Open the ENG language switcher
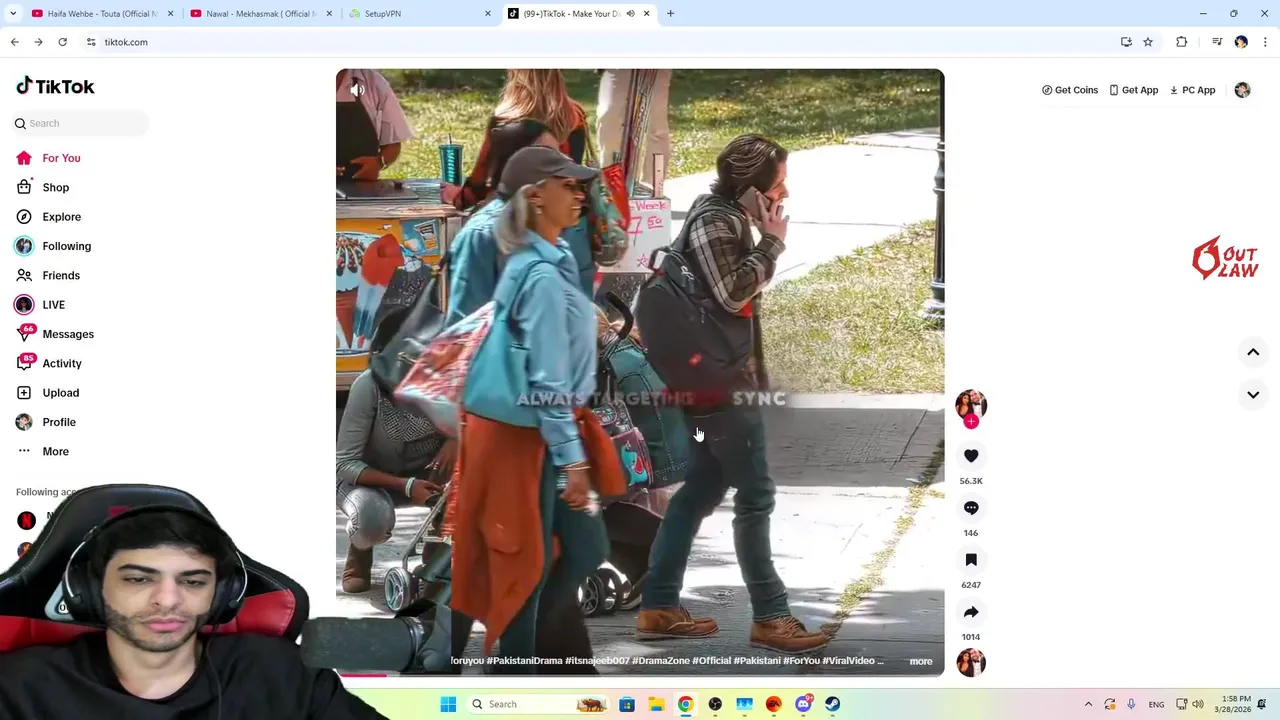The image size is (1280, 720). pos(1156,704)
